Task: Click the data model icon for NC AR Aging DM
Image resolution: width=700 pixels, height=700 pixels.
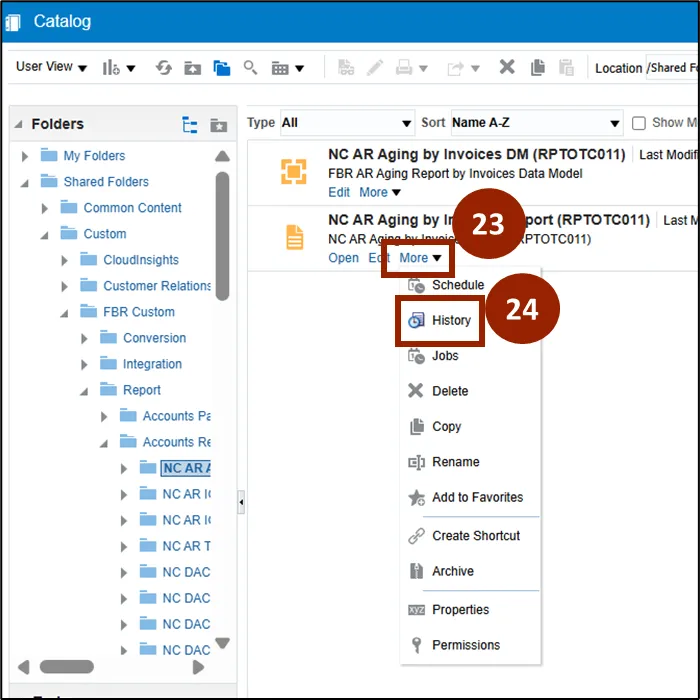Action: pos(293,171)
